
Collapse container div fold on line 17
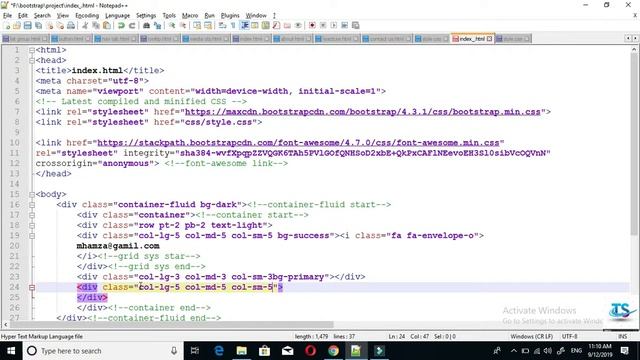32,215
